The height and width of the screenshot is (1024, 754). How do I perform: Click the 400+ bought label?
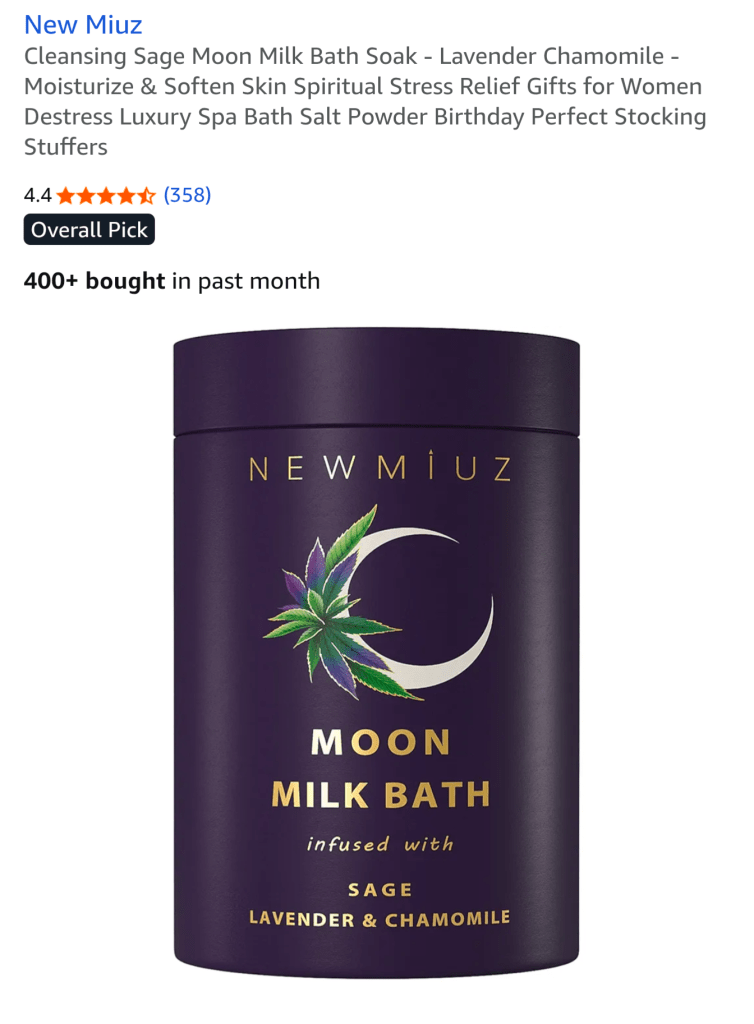[94, 281]
